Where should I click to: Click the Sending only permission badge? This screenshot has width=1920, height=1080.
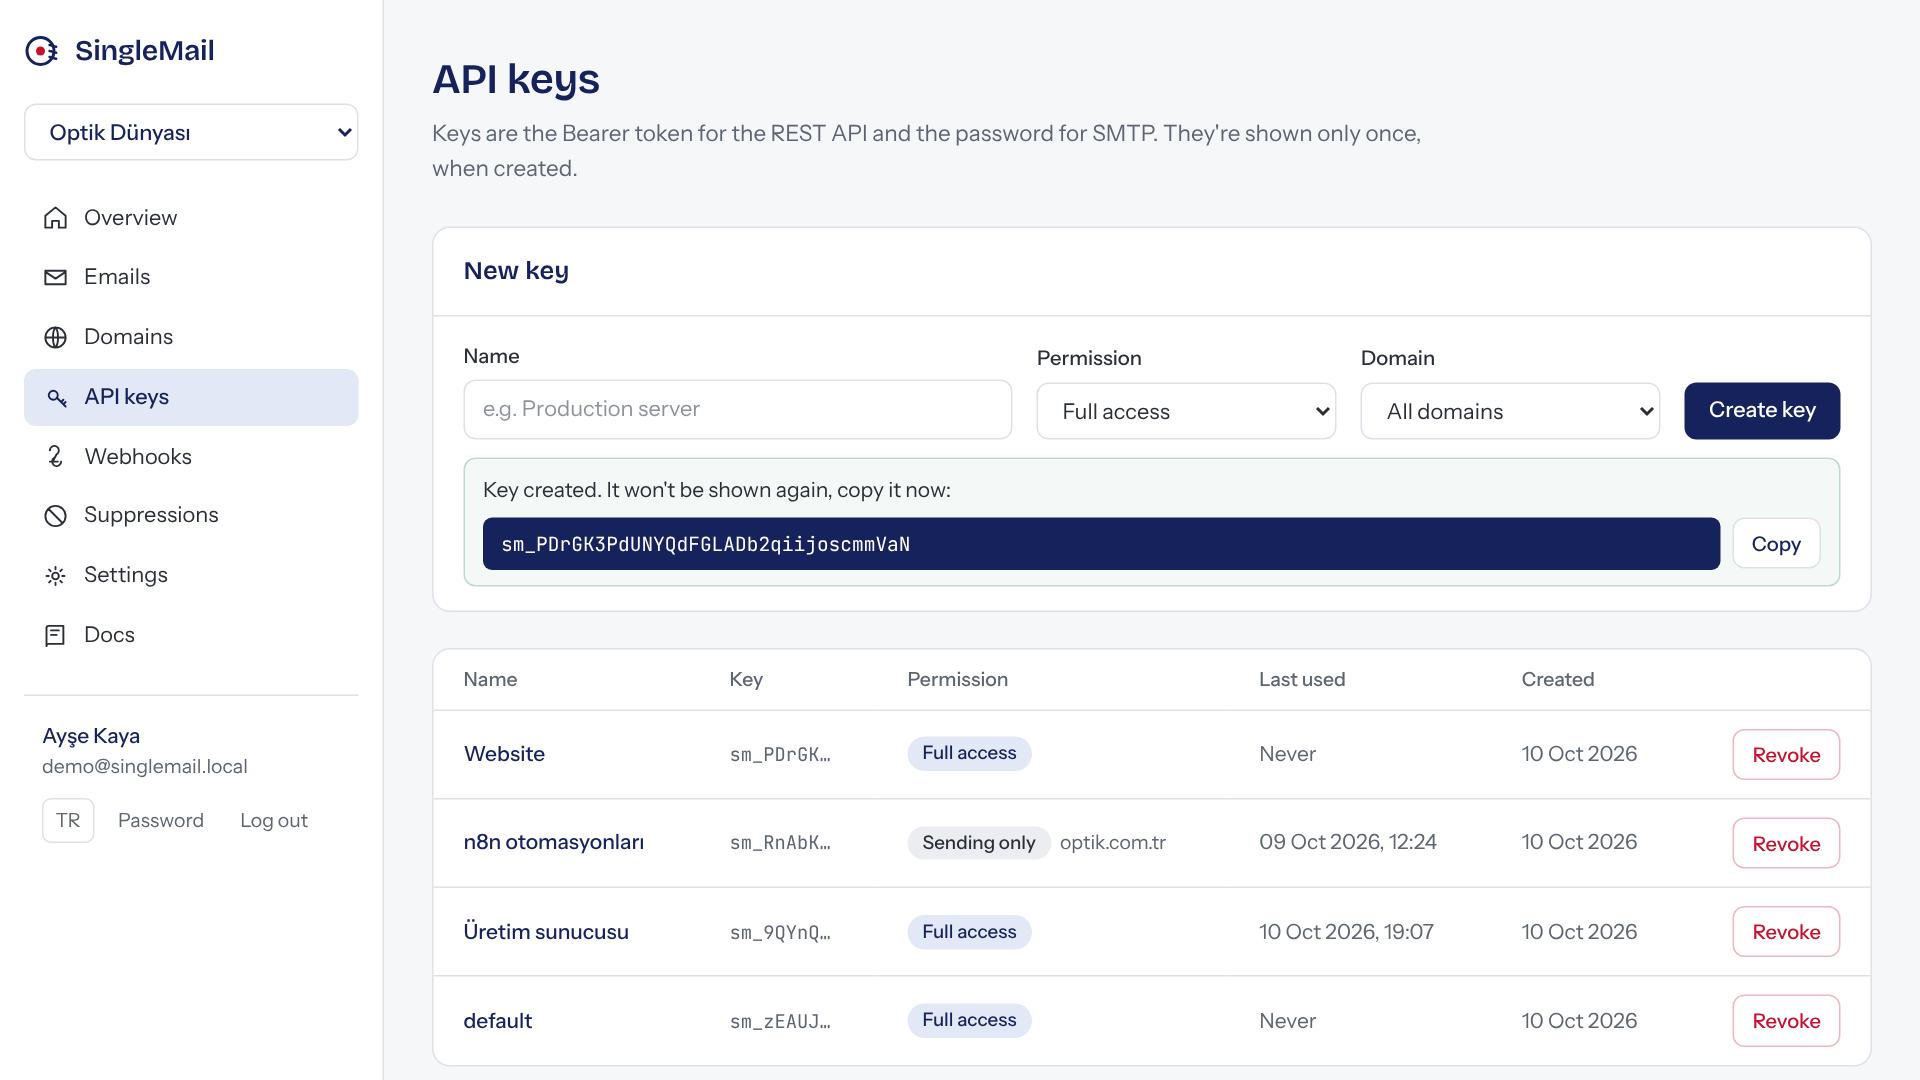click(x=979, y=843)
